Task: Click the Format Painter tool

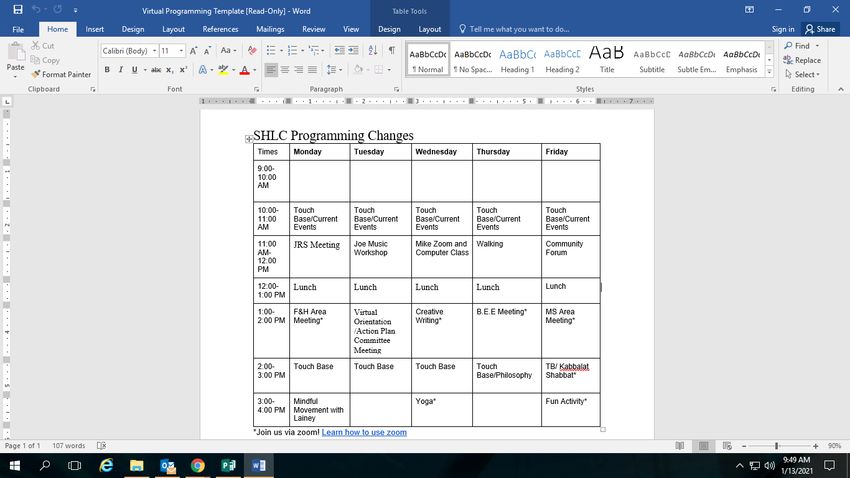Action: pyautogui.click(x=61, y=74)
